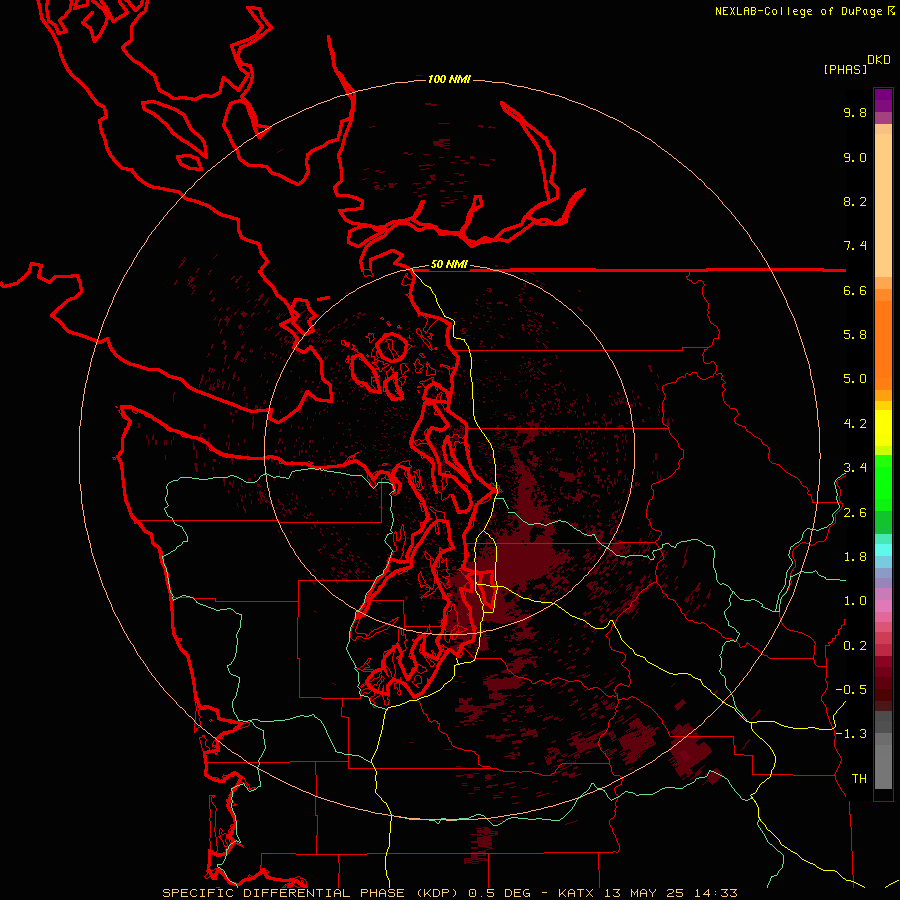Click the 0.5 DEG elevation text
The image size is (900, 900).
499,893
